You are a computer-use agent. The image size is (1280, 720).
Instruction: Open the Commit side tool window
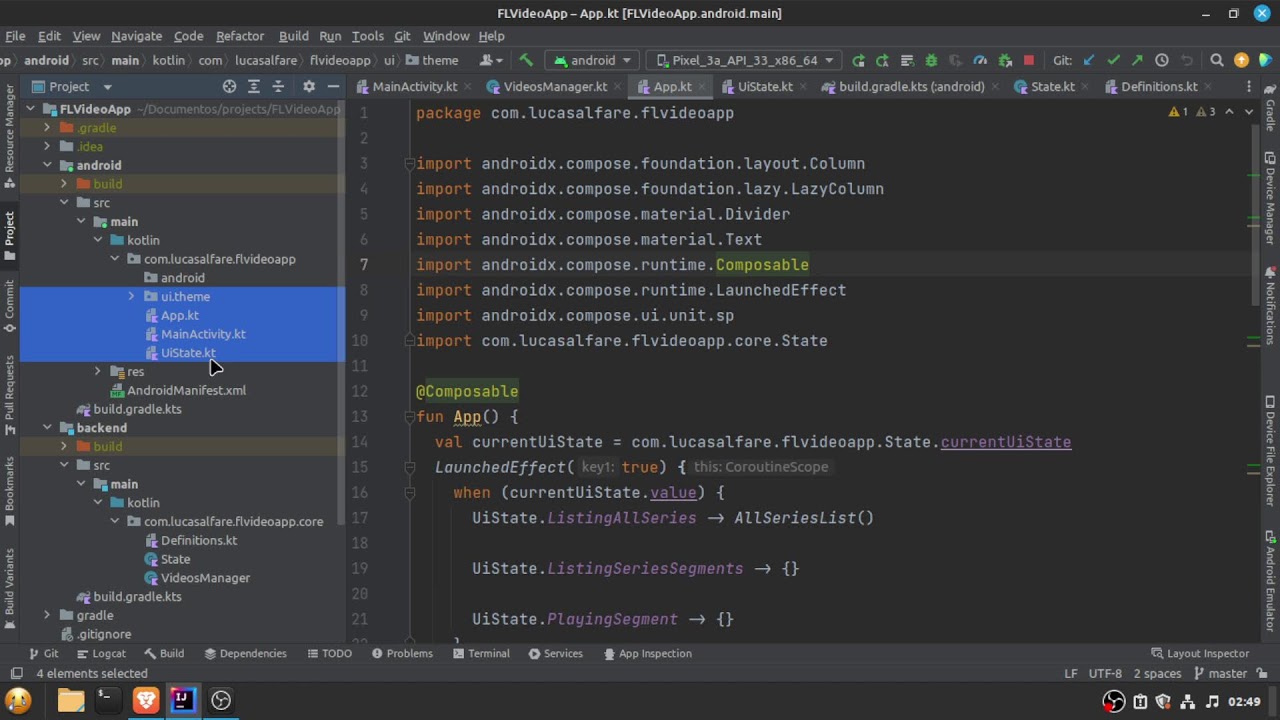click(9, 305)
